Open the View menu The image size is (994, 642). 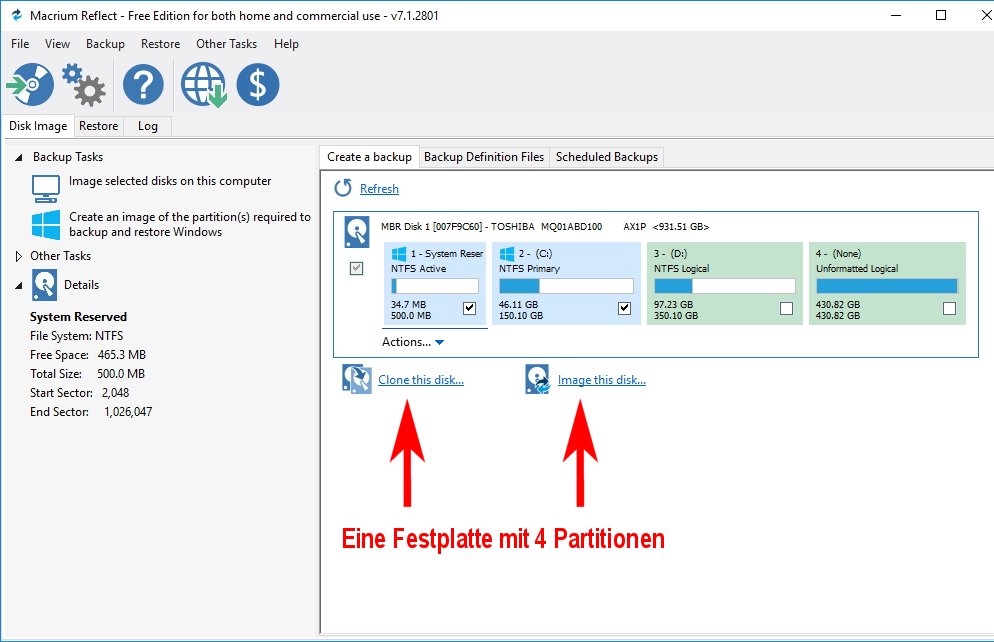(x=57, y=44)
